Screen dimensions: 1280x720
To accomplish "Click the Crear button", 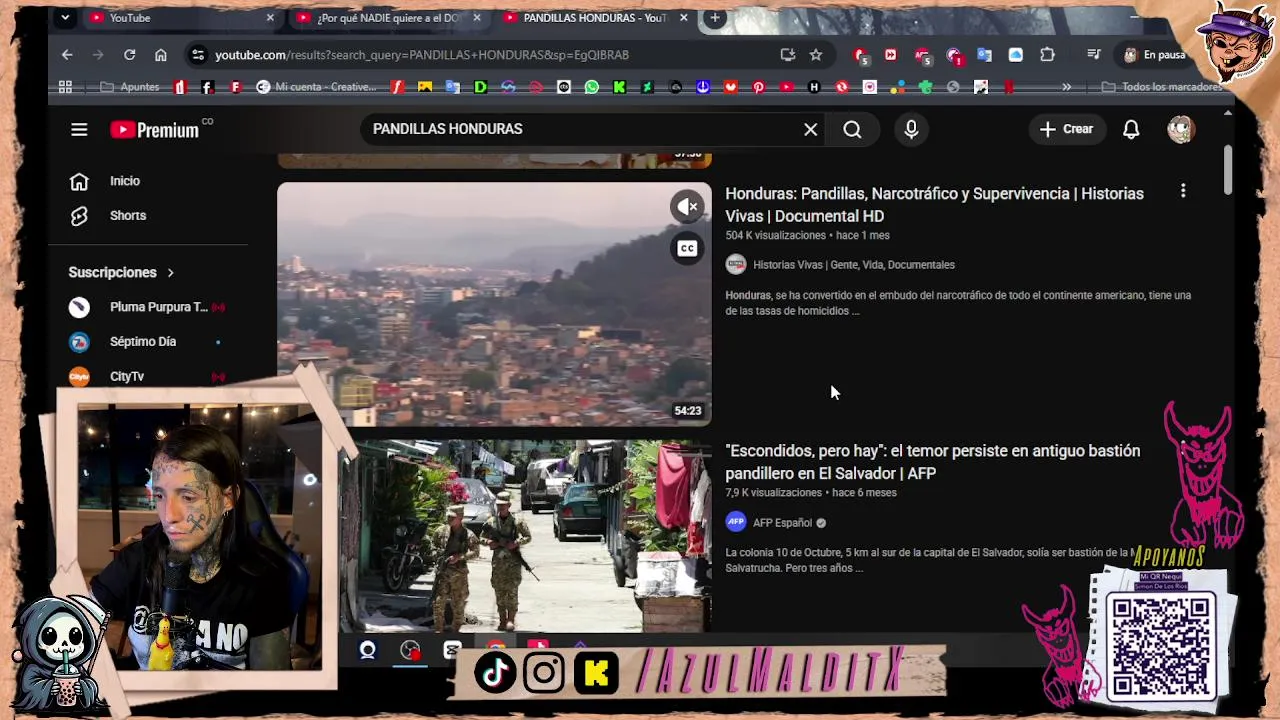I will click(x=1066, y=129).
